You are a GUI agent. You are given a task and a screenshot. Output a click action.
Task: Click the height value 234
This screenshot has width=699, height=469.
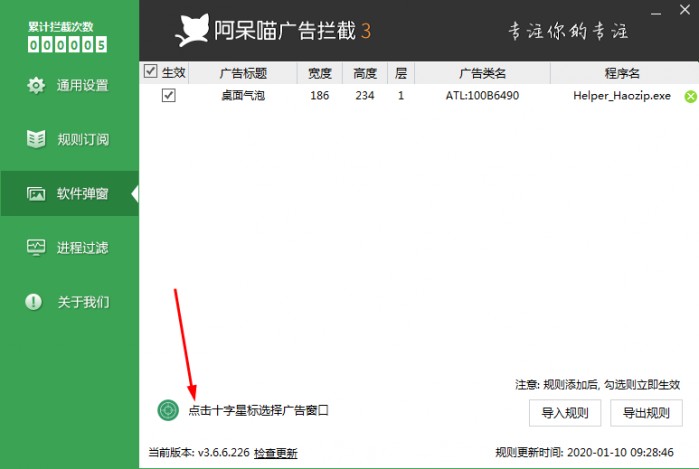365,95
